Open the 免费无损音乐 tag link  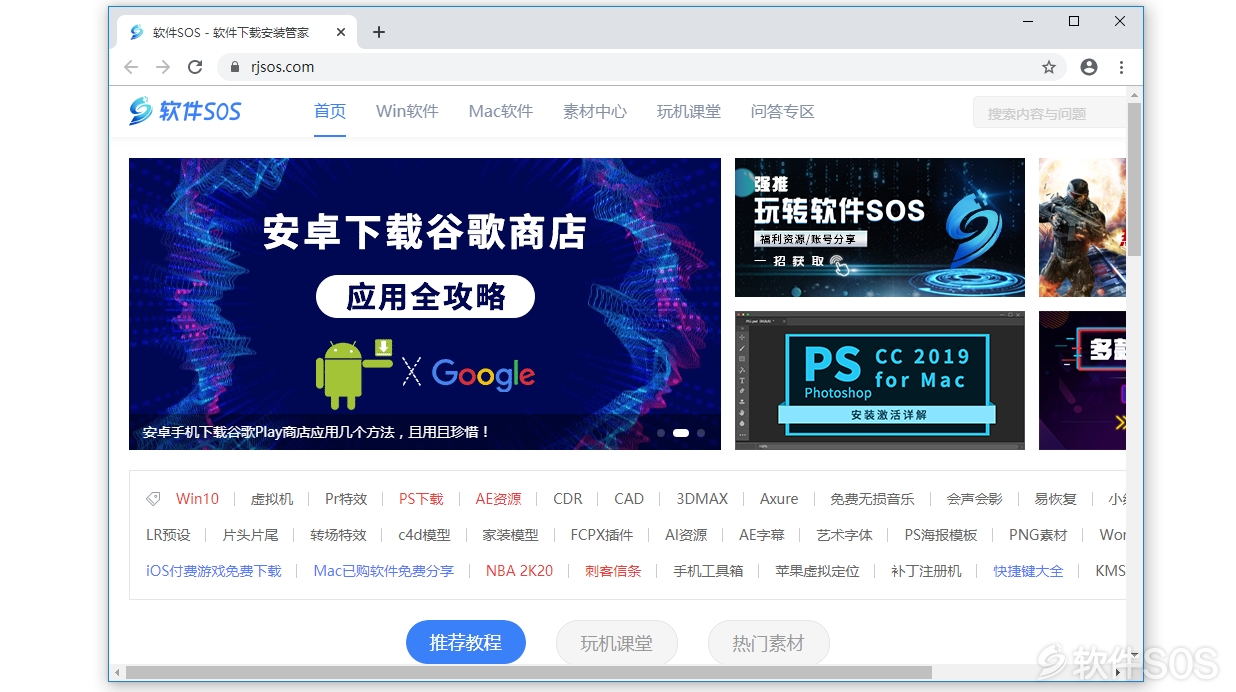872,498
